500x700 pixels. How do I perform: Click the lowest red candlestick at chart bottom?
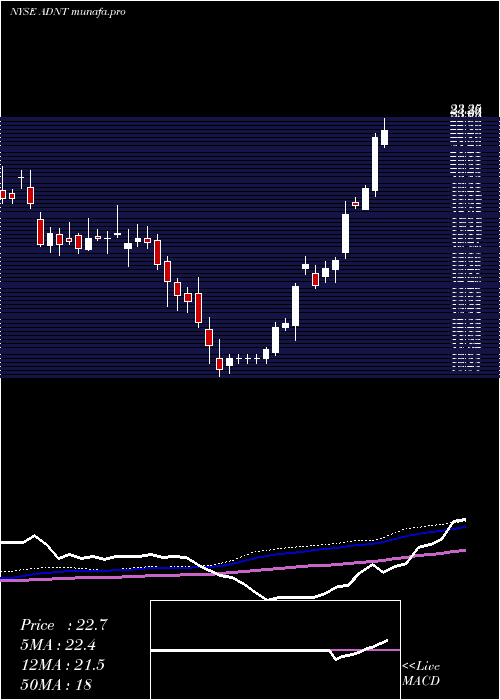[219, 358]
